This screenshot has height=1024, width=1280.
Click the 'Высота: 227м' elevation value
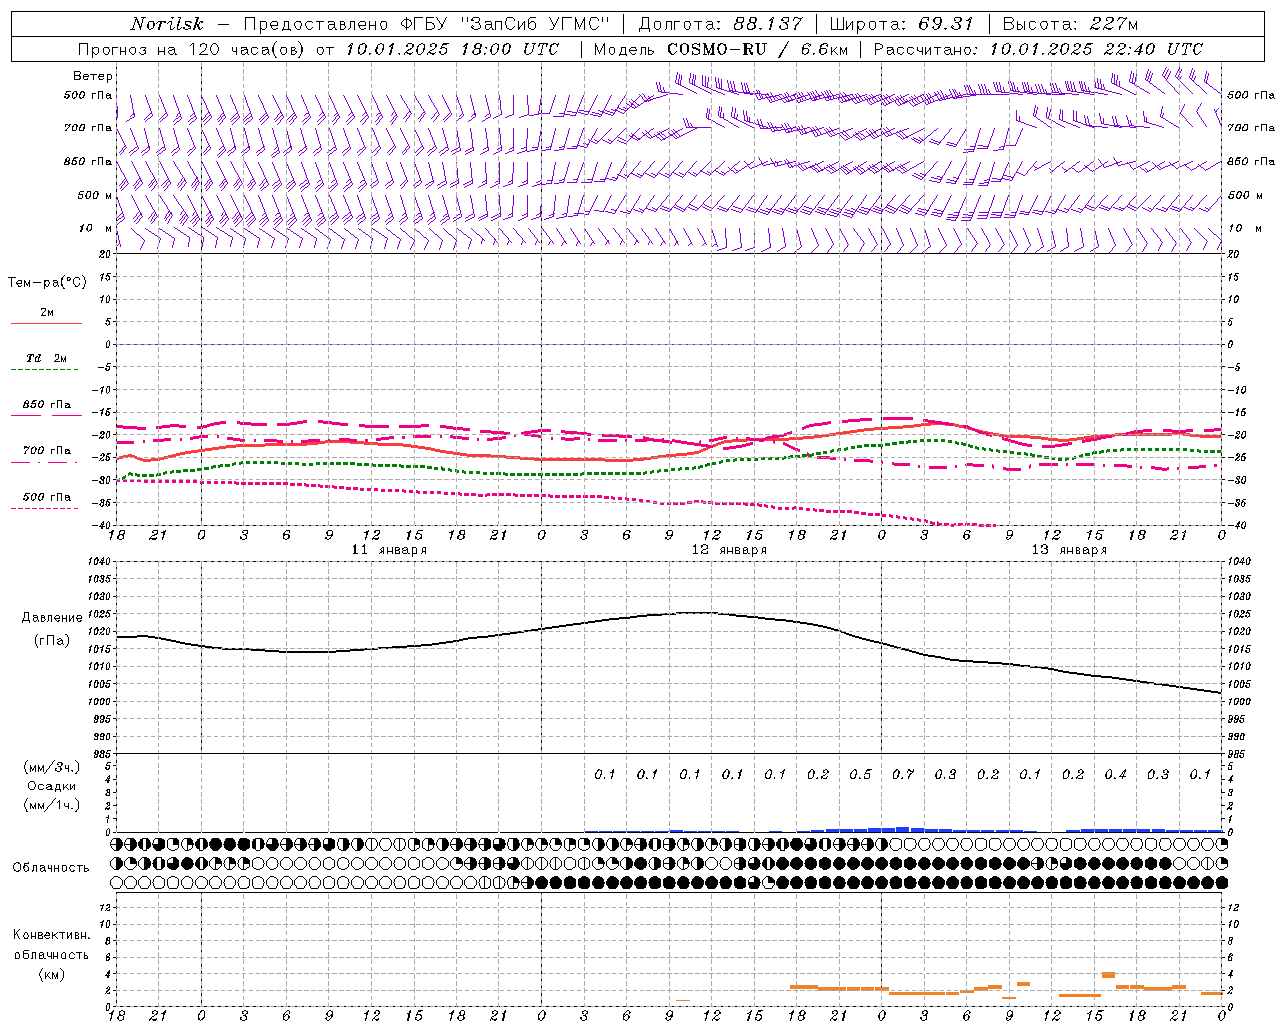pyautogui.click(x=1070, y=24)
